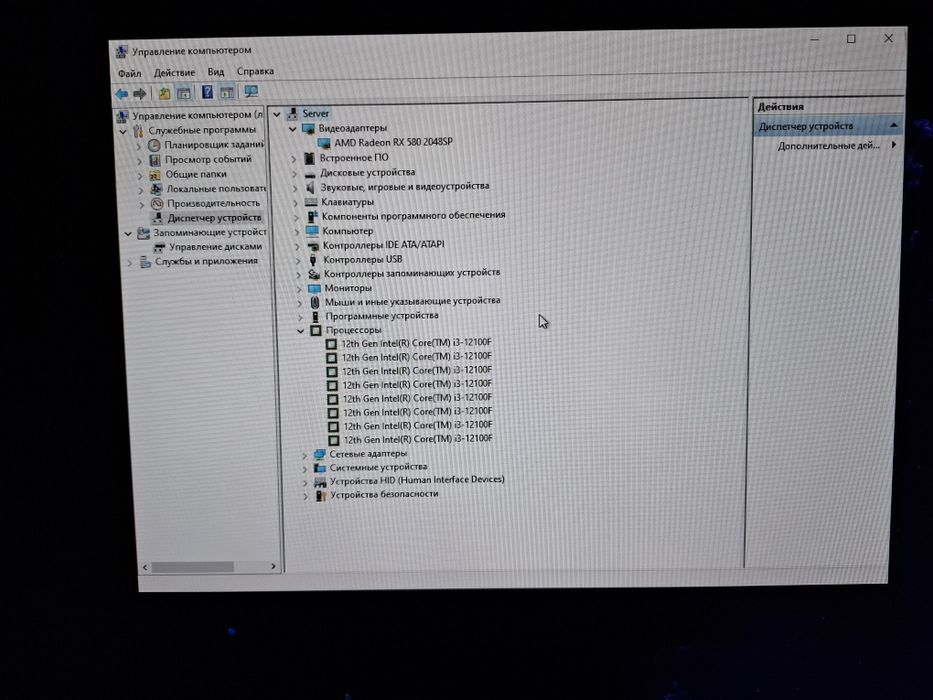Screen dimensions: 933x700
Task: Click left pane scrollbar right arrow
Action: (273, 567)
